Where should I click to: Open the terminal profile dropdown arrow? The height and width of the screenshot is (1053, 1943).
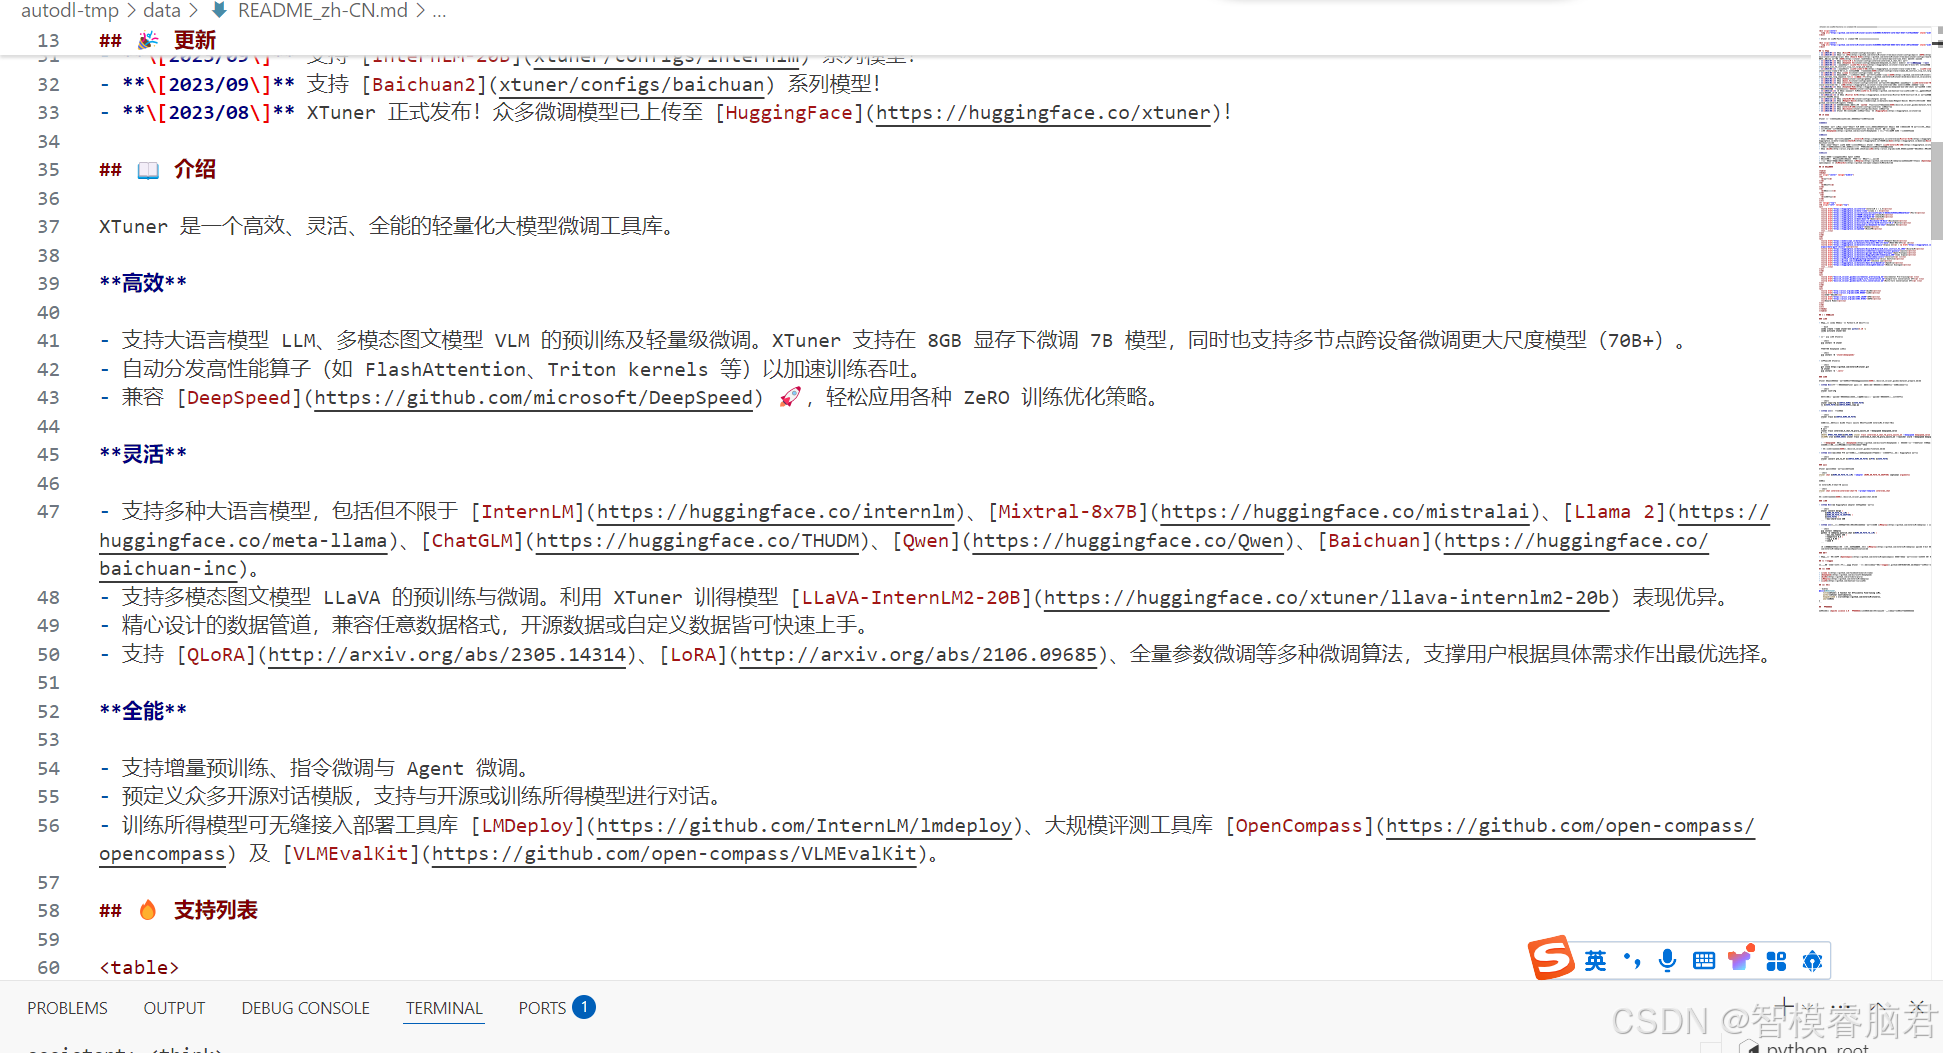pyautogui.click(x=1809, y=1006)
